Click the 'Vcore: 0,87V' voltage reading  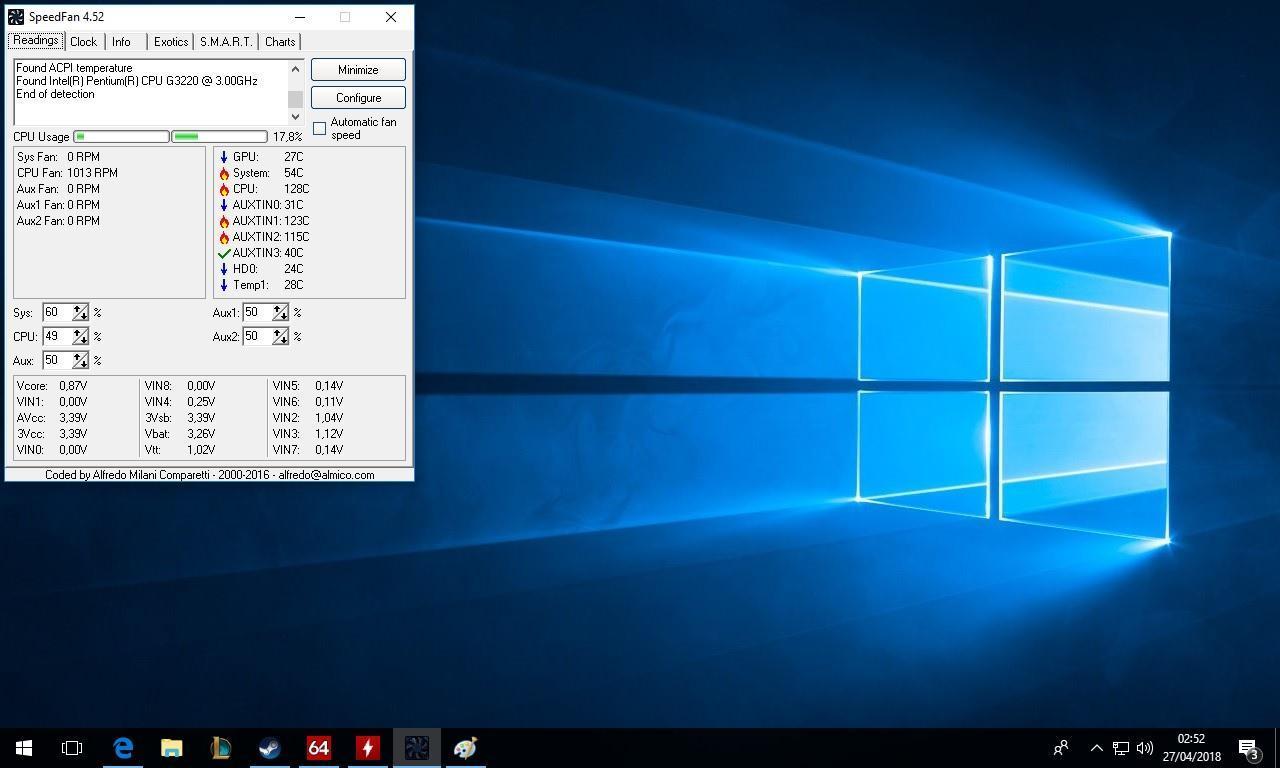[52, 386]
